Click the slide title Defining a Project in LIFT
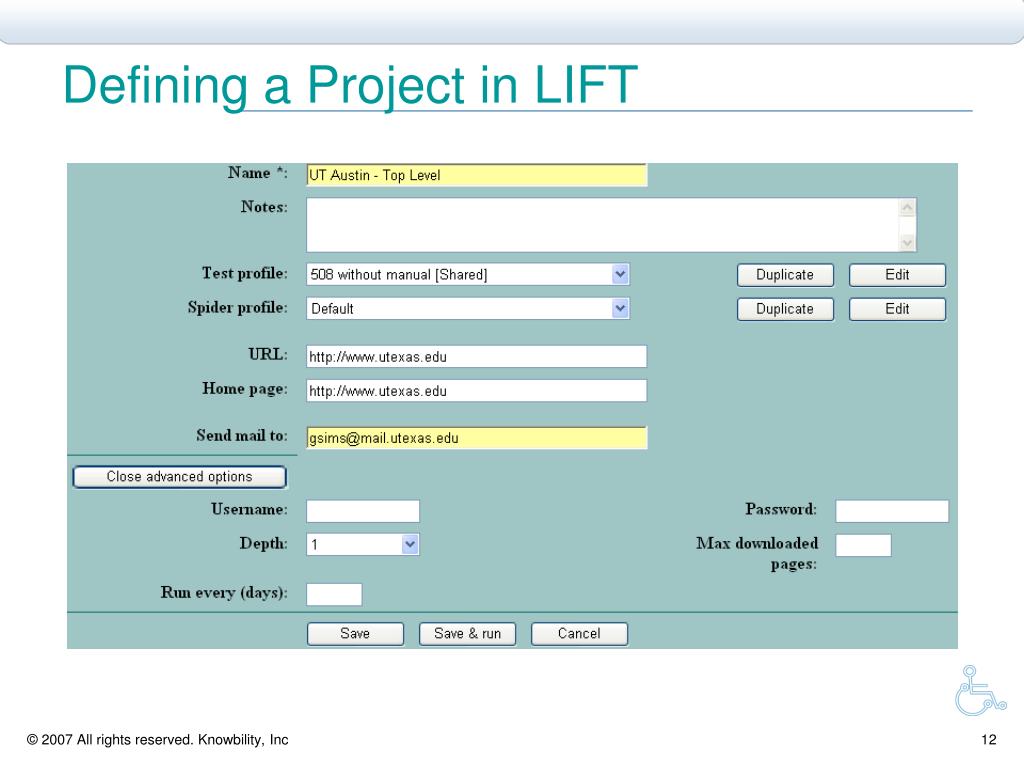 pyautogui.click(x=351, y=85)
